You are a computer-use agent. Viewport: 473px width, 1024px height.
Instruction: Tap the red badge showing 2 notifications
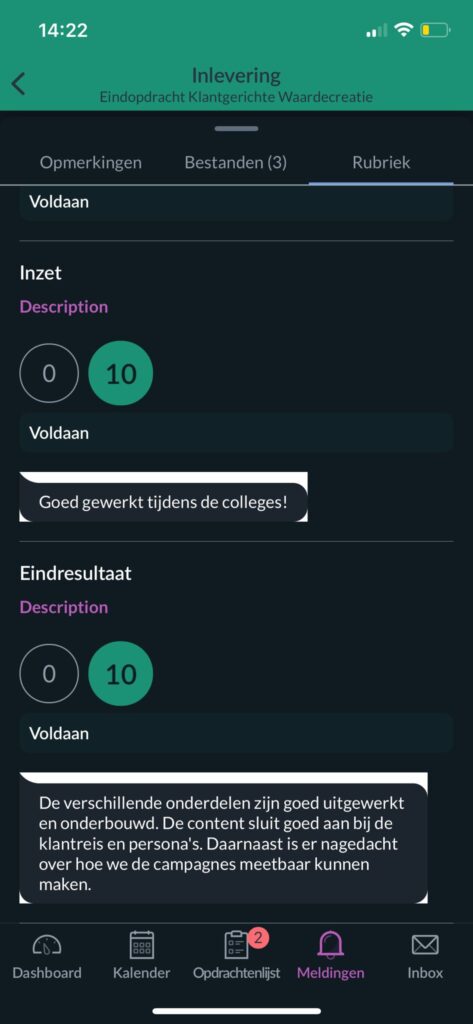tap(259, 938)
